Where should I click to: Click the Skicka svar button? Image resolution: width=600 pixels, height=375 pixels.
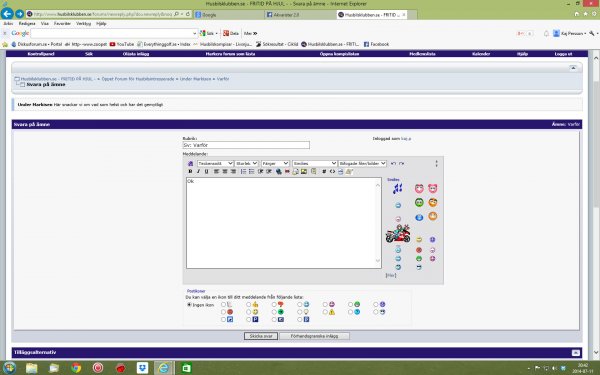[261, 336]
